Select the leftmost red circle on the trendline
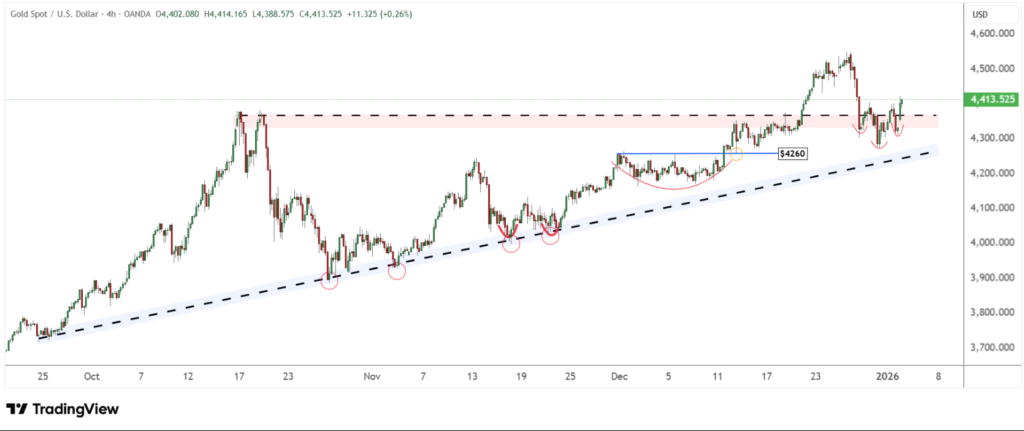This screenshot has width=1024, height=431. (x=329, y=281)
